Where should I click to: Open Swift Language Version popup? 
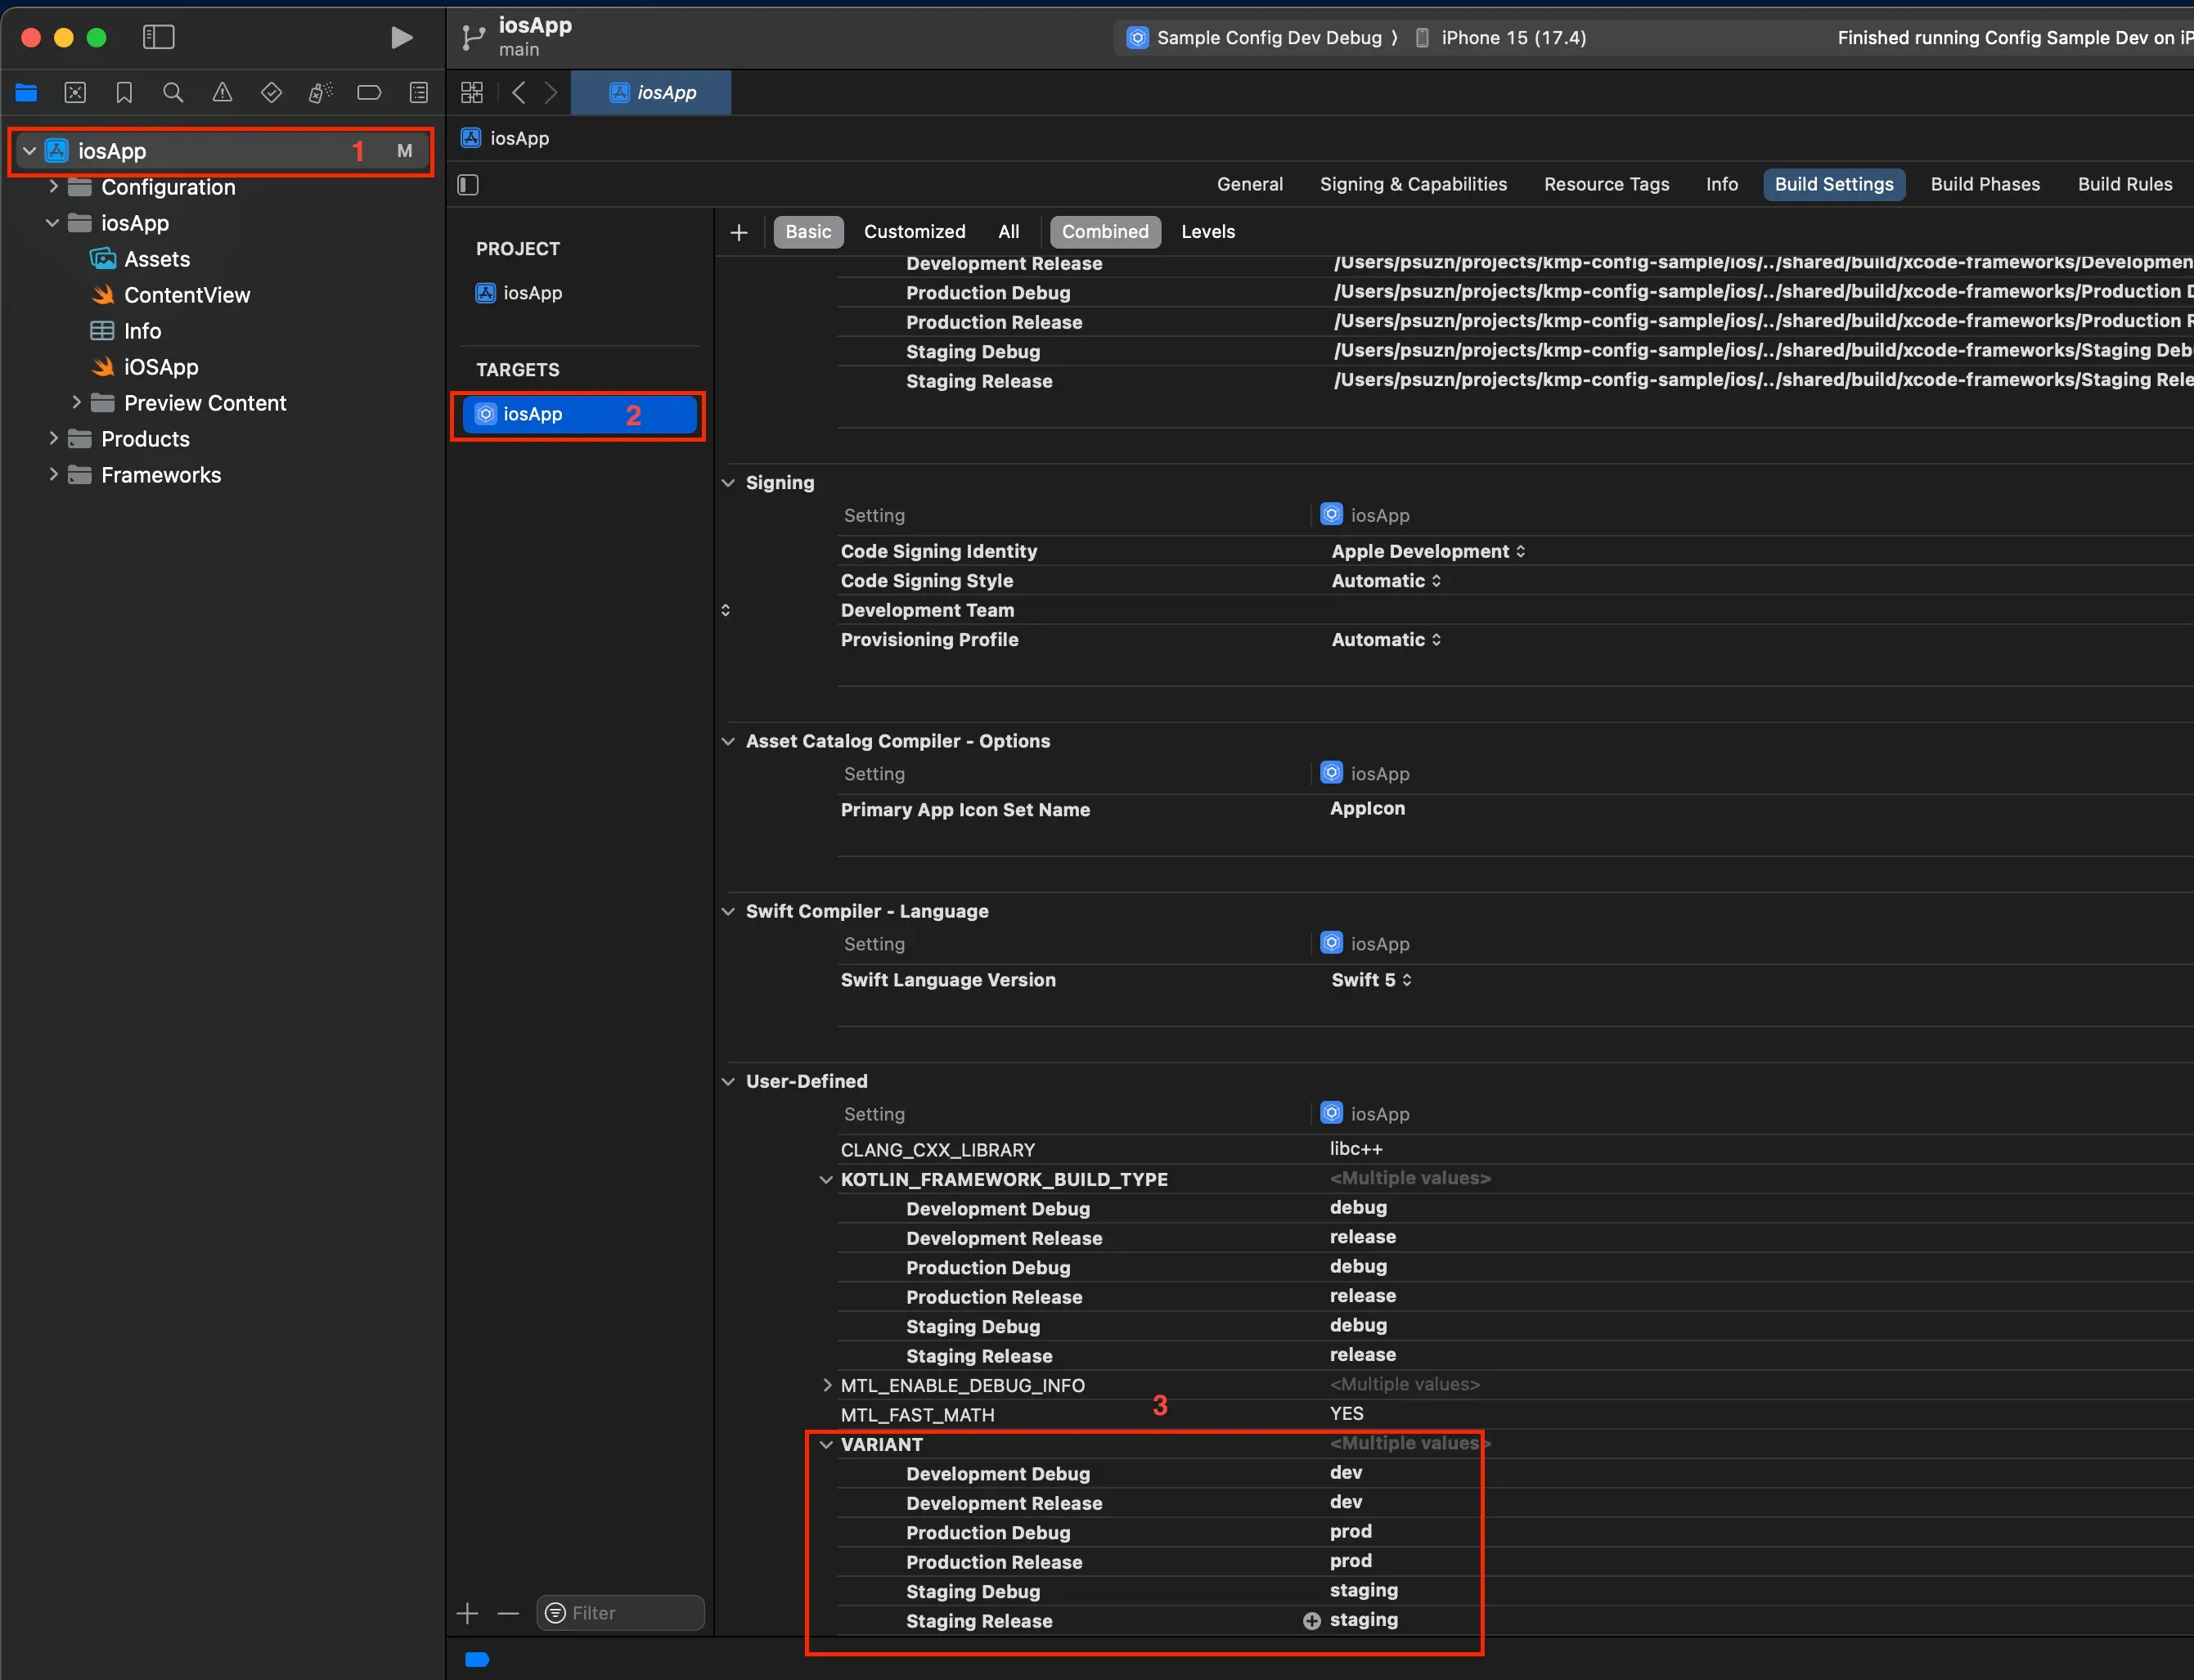[x=1371, y=981]
